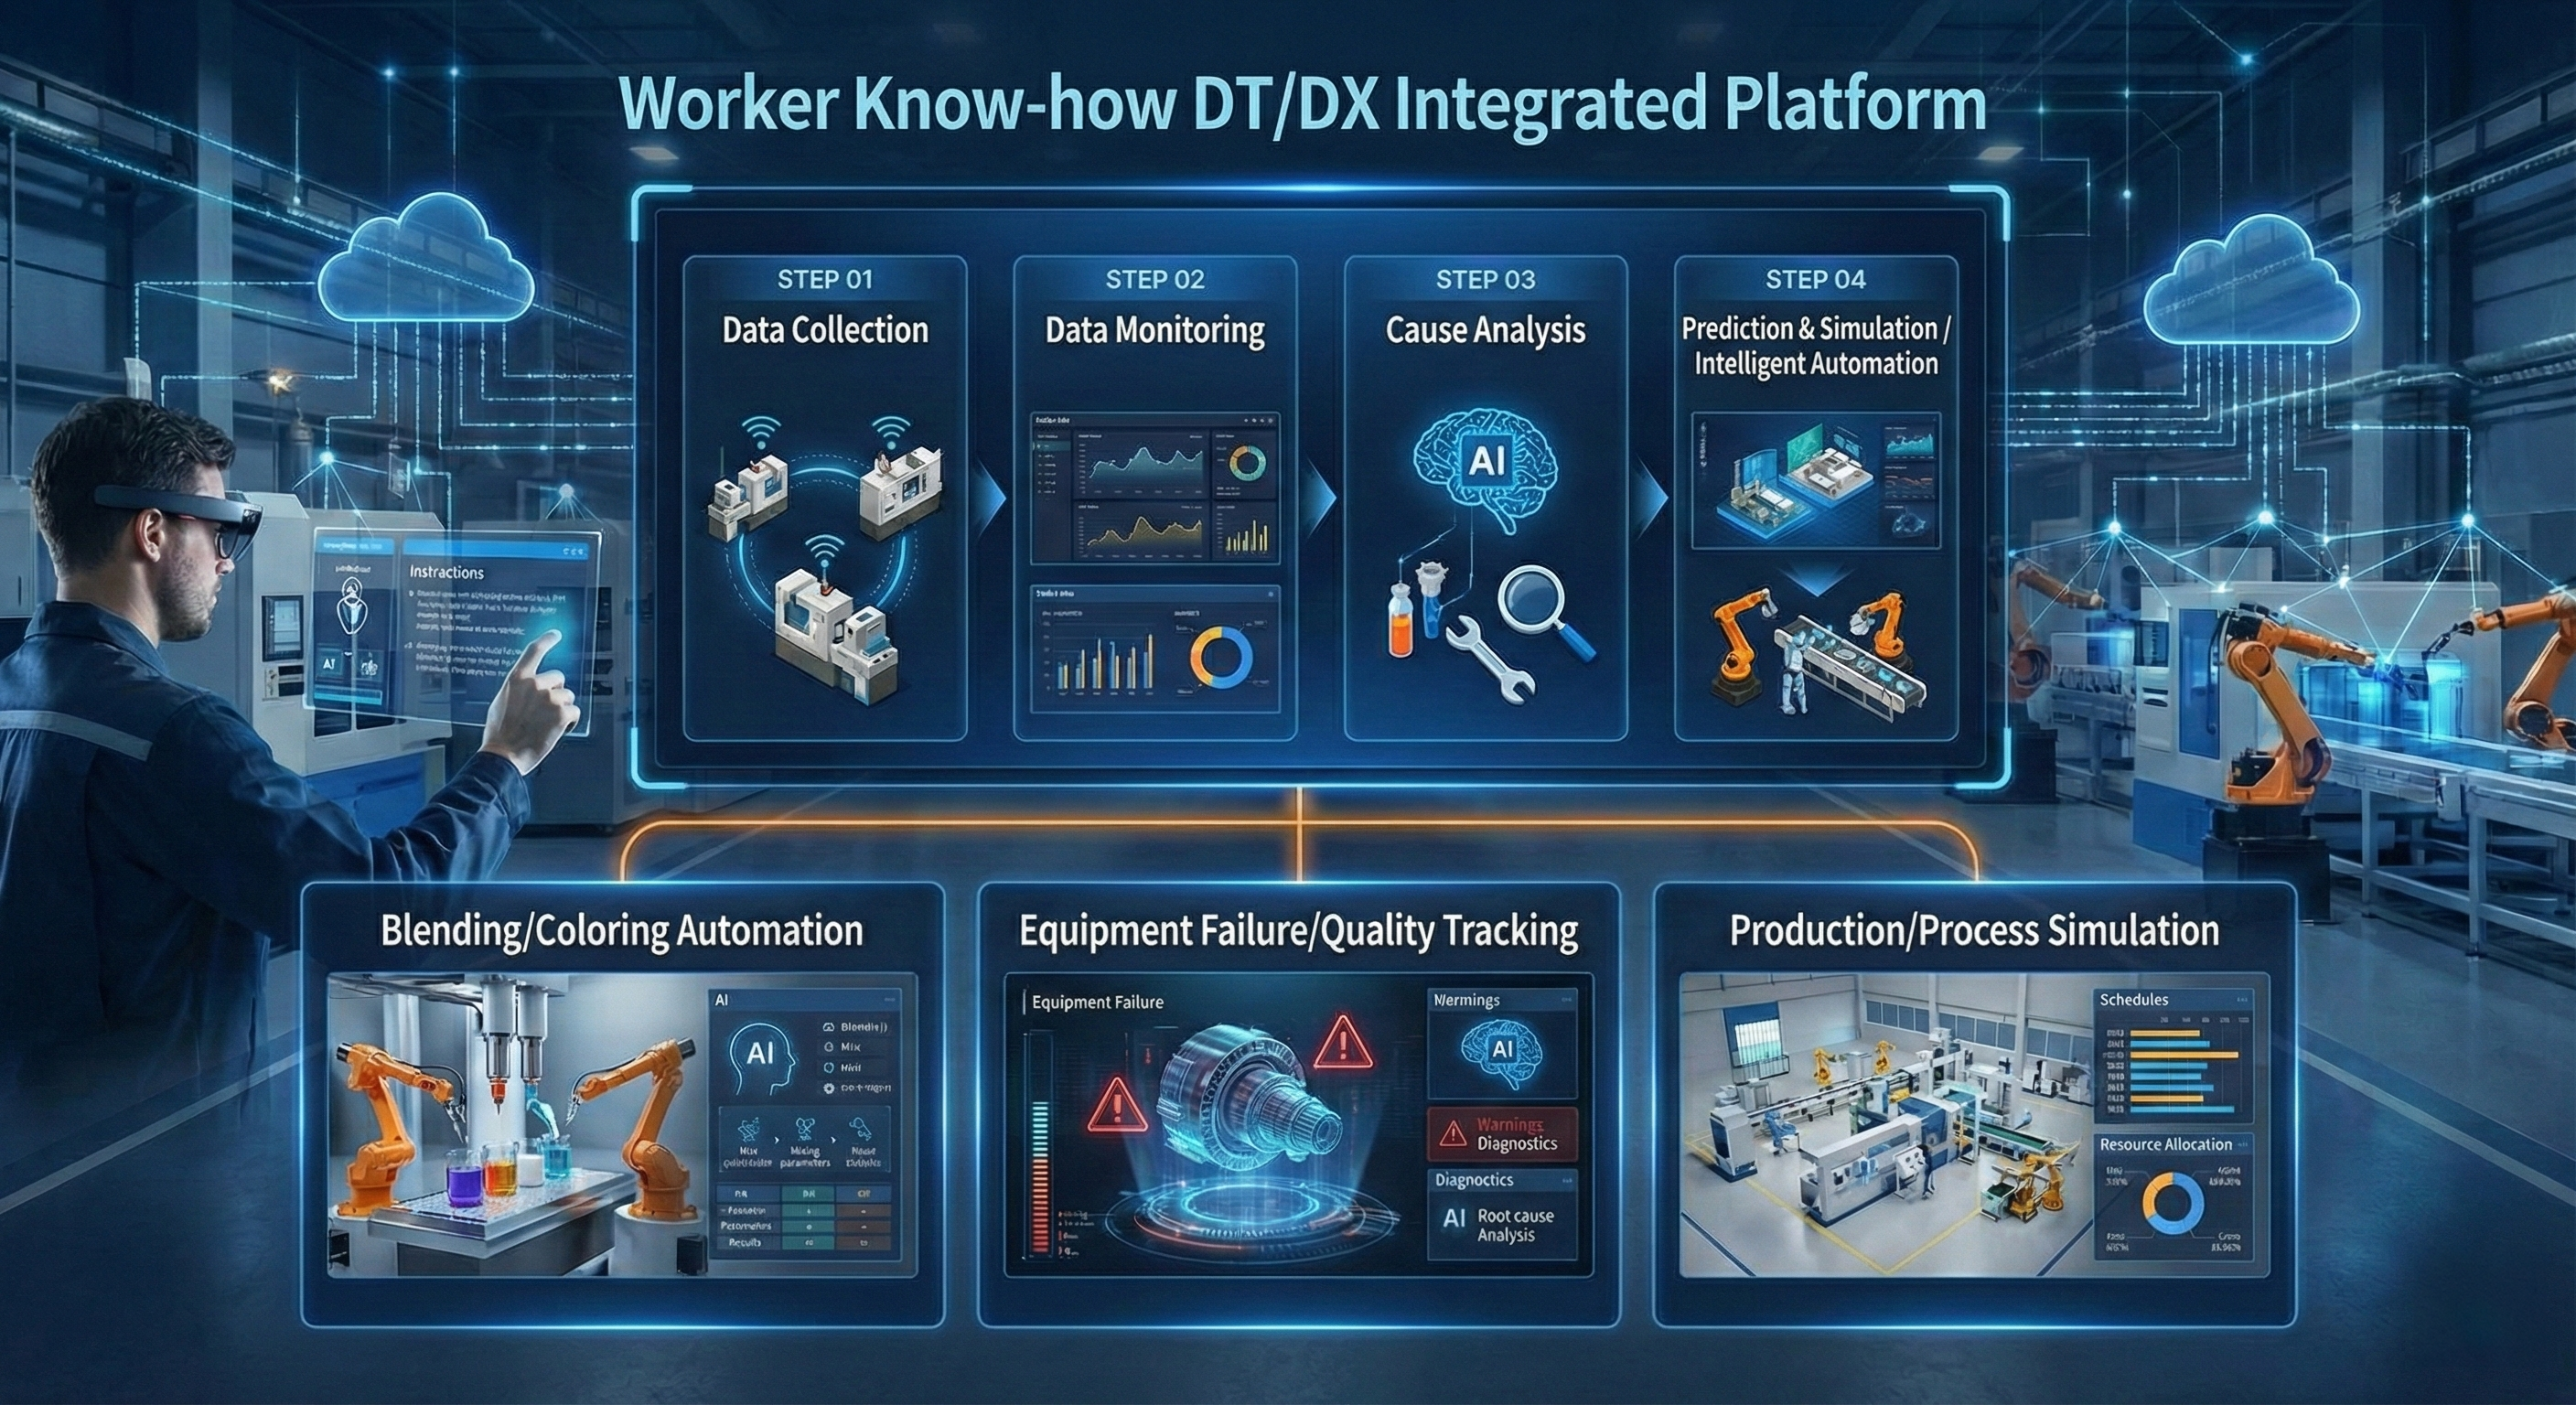Click the blue test tube icon

coord(1432,598)
